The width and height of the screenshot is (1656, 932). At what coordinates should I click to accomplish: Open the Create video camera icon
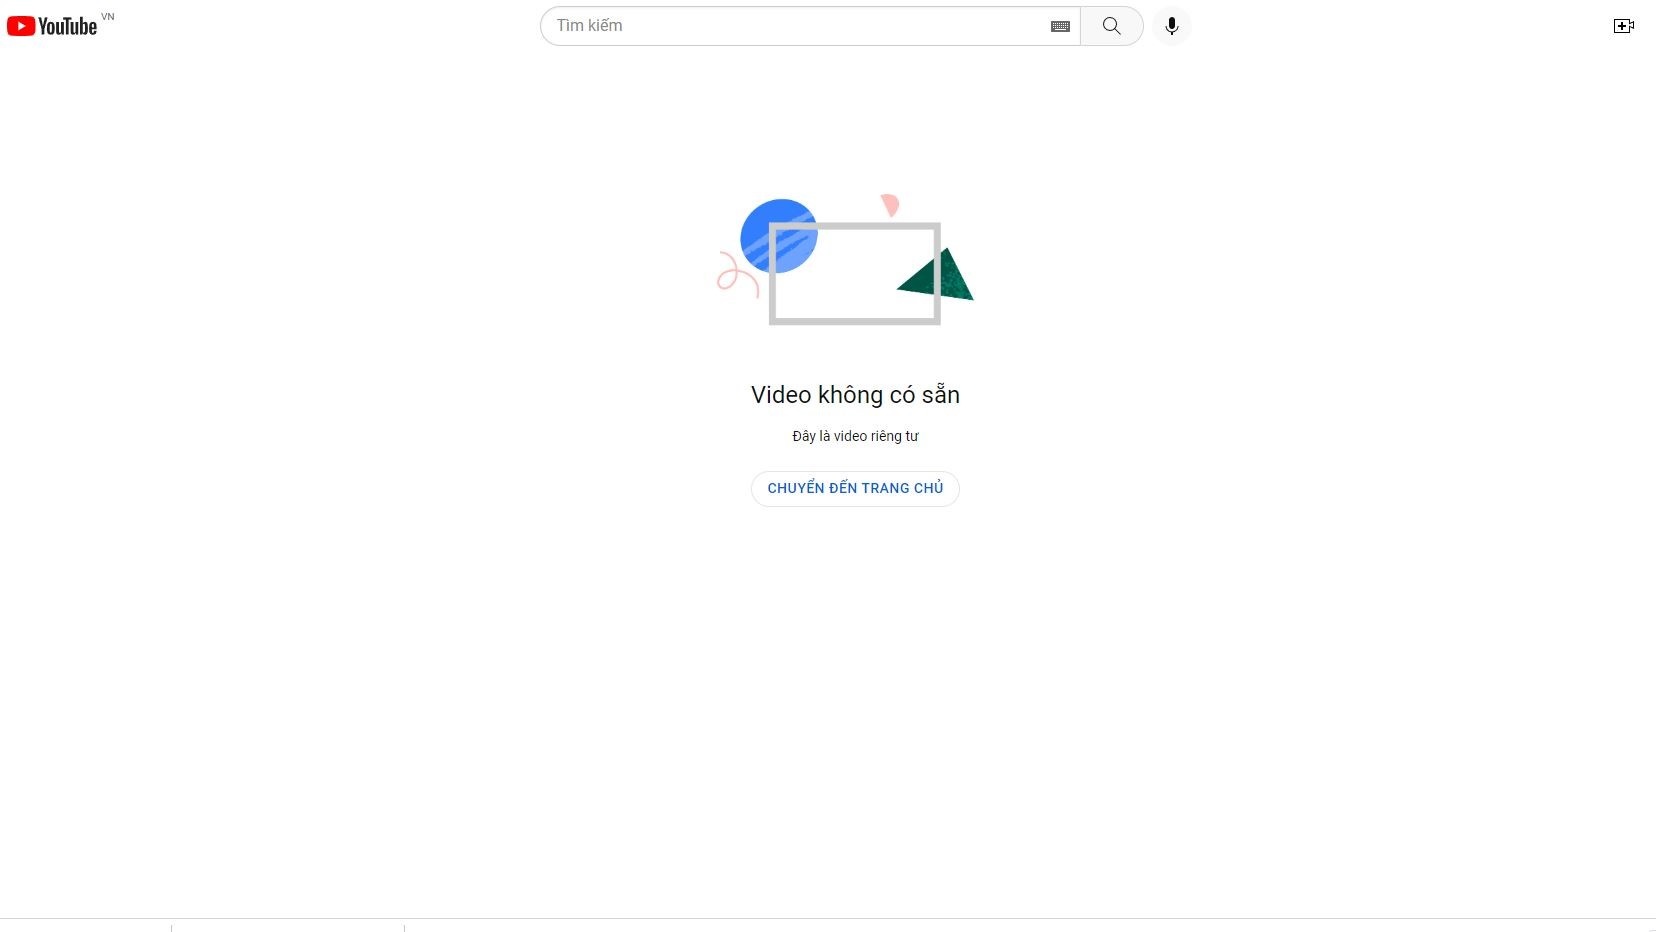click(x=1624, y=26)
